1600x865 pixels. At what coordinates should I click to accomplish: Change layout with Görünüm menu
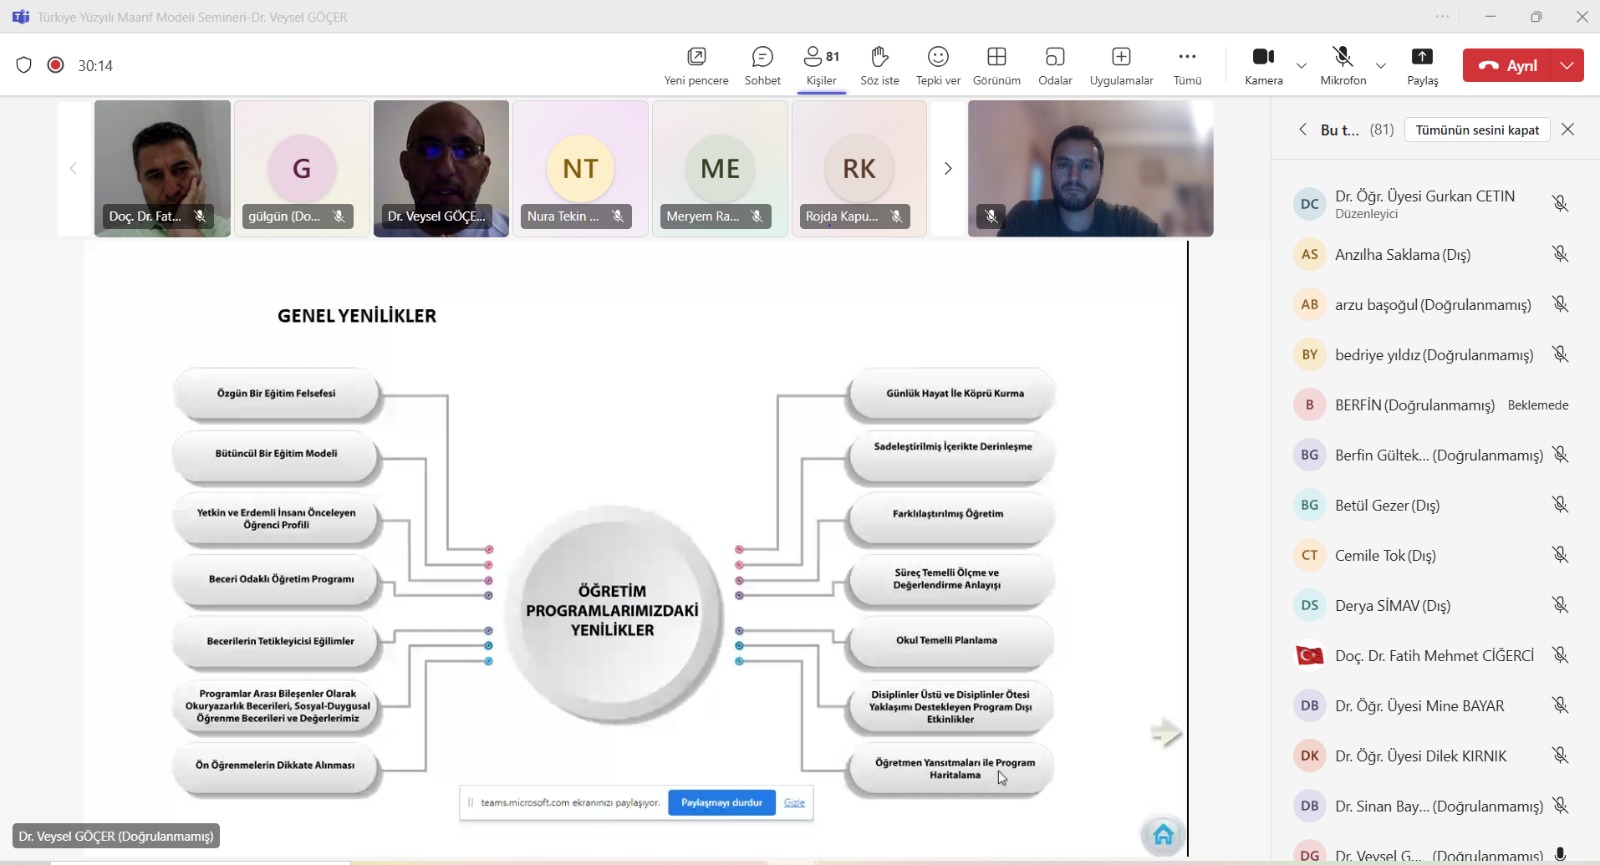(996, 65)
